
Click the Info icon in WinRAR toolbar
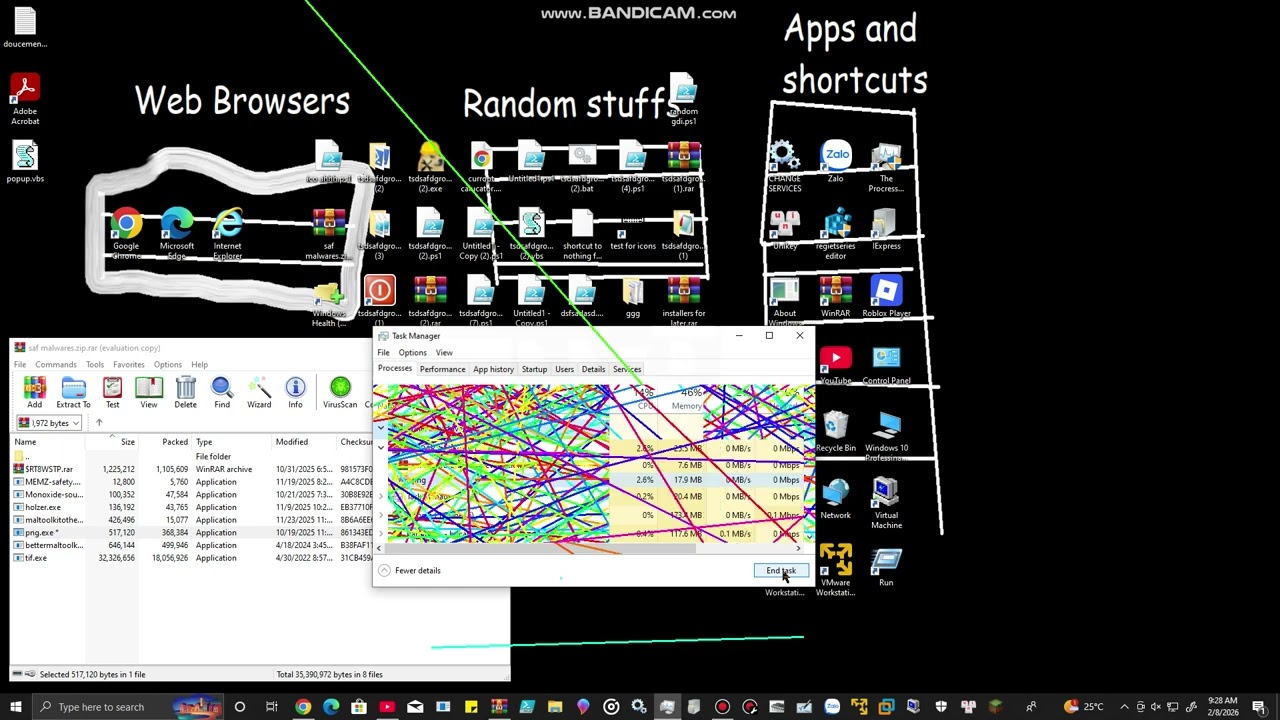(295, 392)
